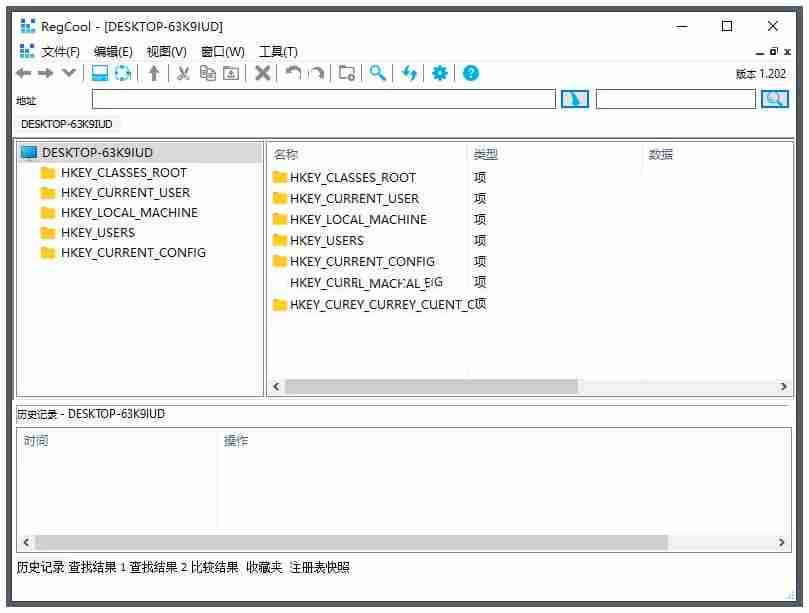Switch to the 查找结果 1 tab
809x613 pixels.
[x=97, y=568]
